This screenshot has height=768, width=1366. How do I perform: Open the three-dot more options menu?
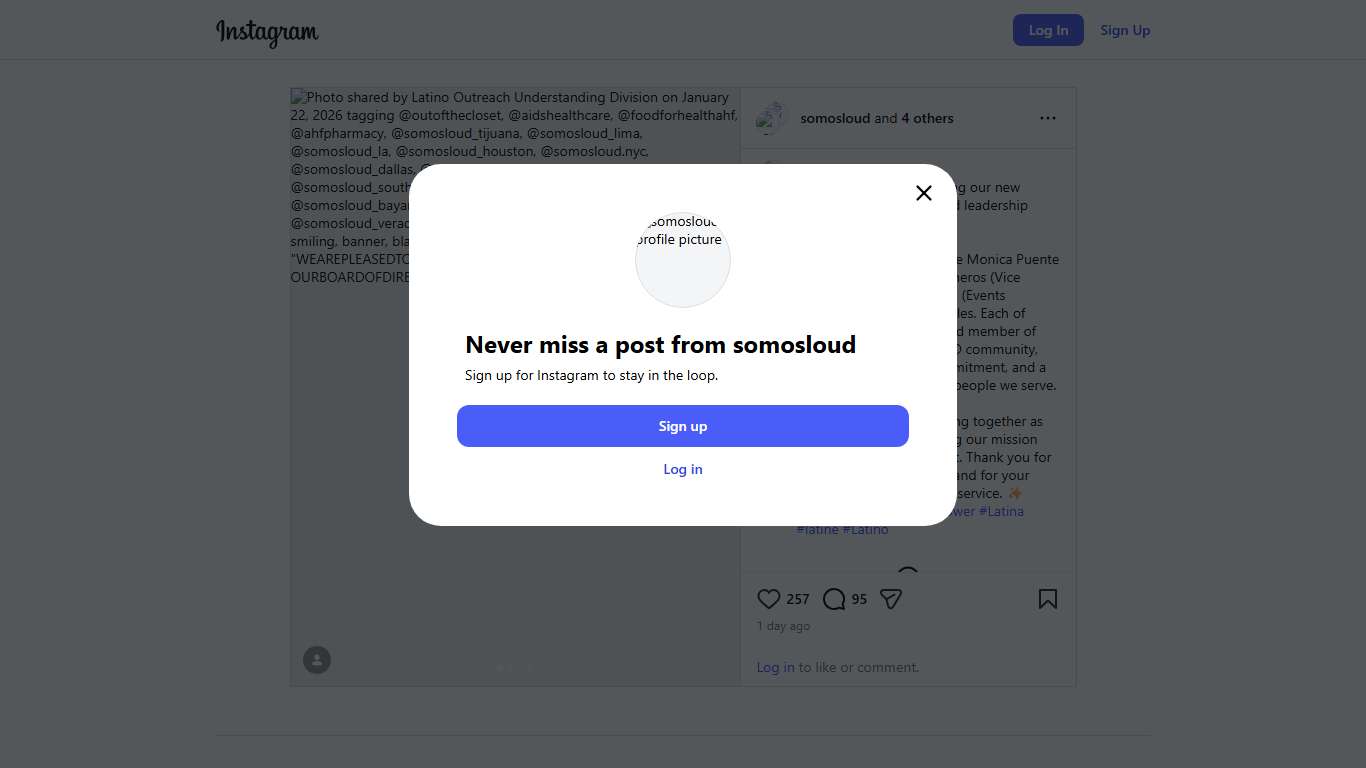coord(1047,118)
